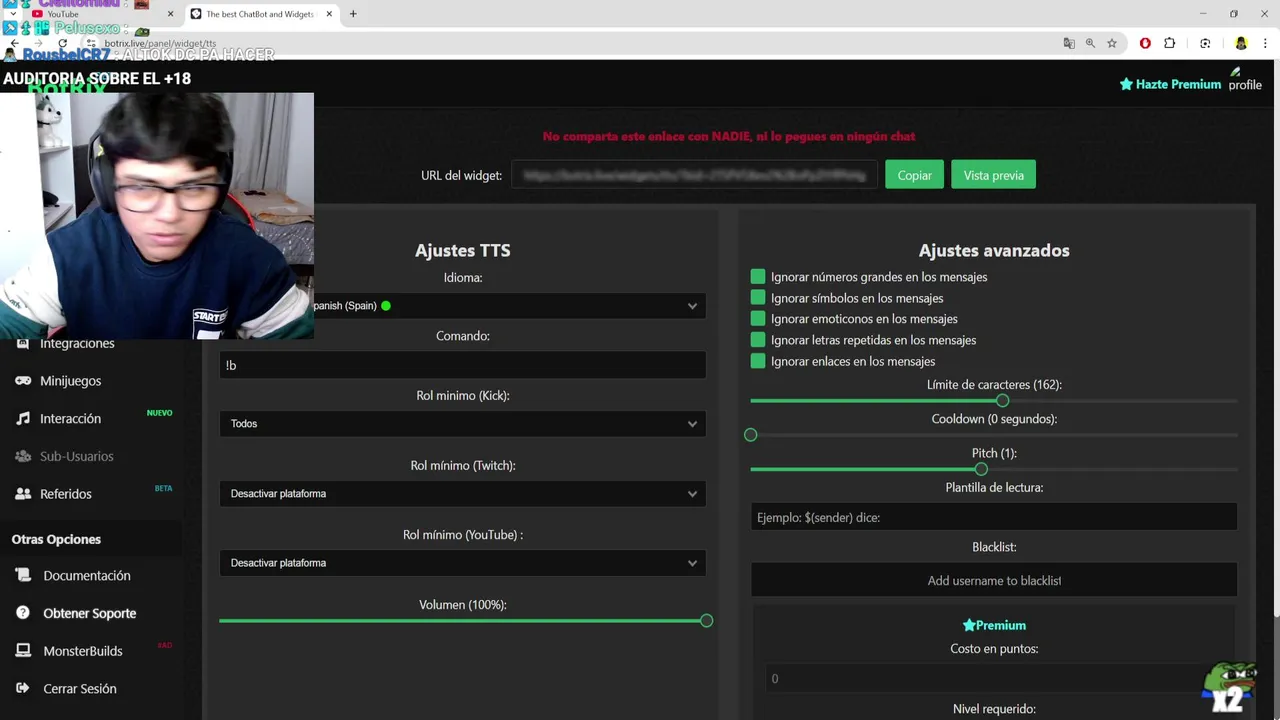The width and height of the screenshot is (1280, 720).
Task: Click MonsterBuilds link
Action: pyautogui.click(x=82, y=651)
